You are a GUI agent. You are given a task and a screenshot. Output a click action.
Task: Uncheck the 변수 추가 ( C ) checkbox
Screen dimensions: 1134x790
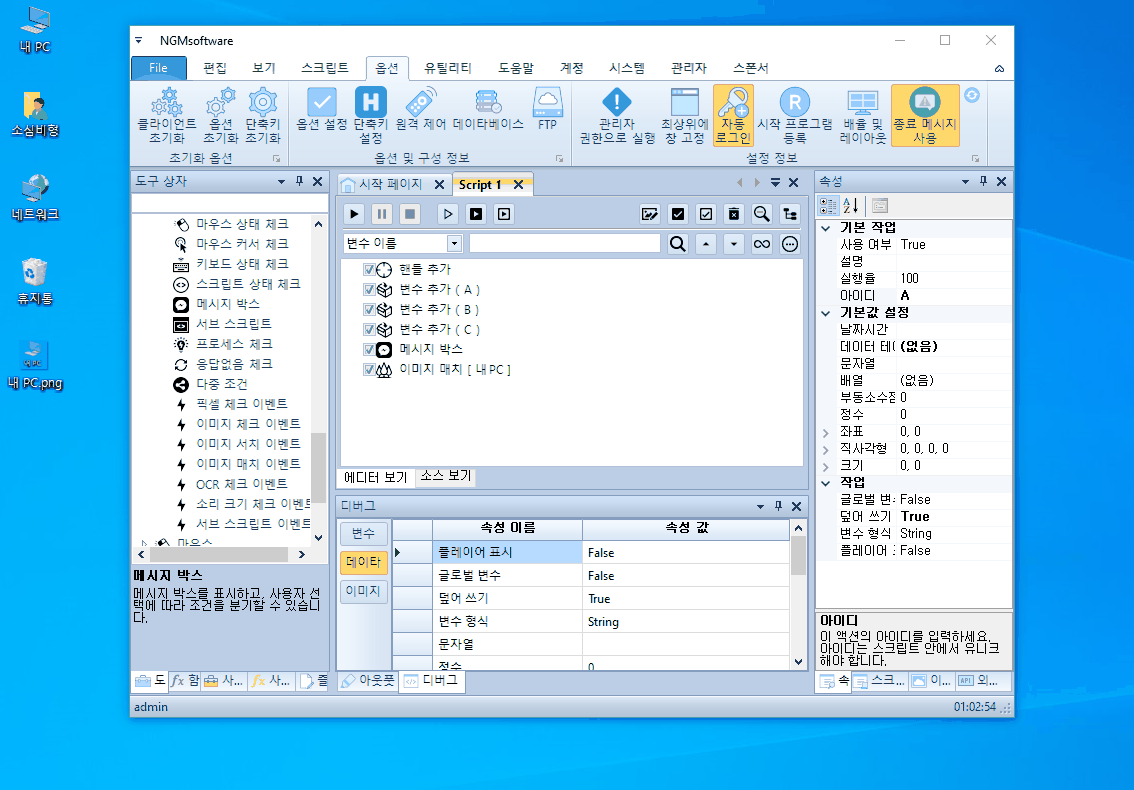click(x=369, y=329)
